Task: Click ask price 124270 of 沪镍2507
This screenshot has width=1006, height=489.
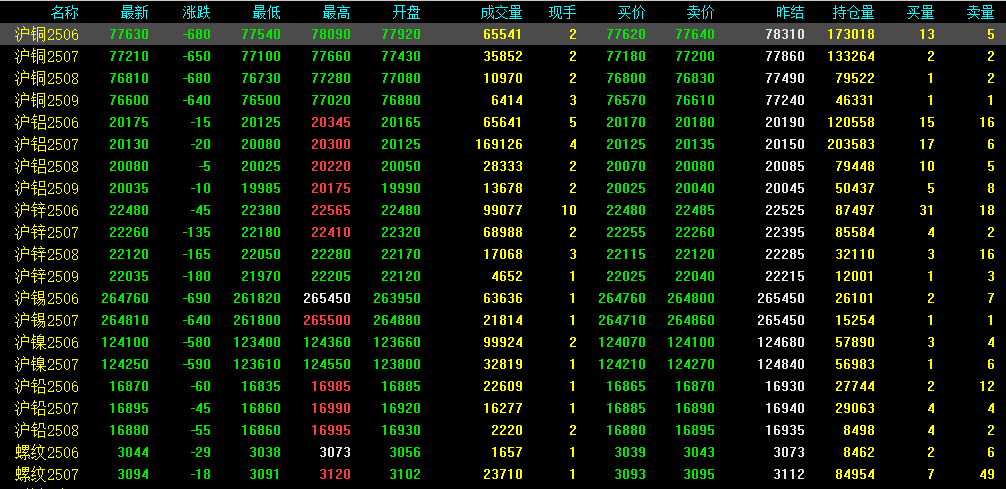Action: point(691,365)
